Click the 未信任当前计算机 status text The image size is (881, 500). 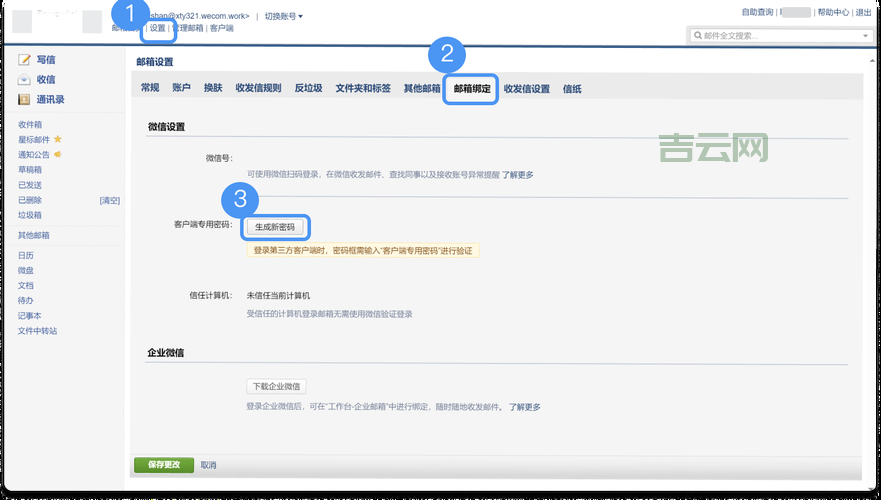[x=278, y=296]
